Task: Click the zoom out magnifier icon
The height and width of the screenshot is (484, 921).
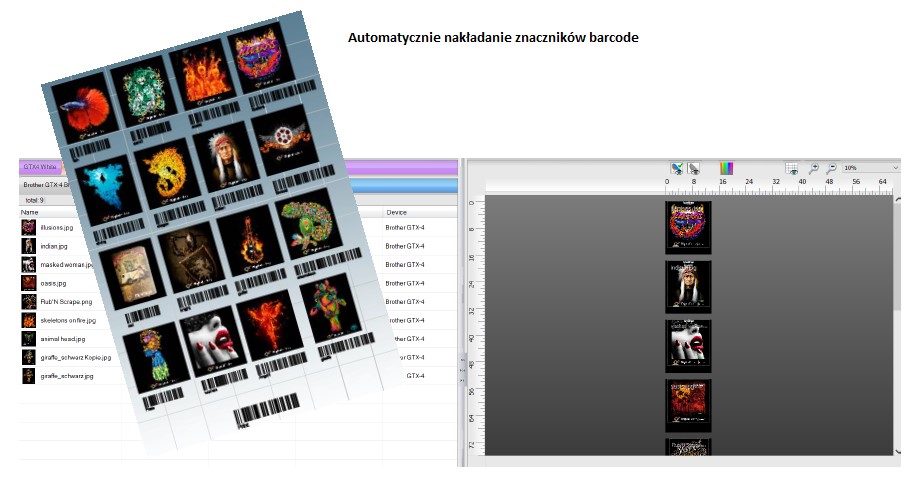Action: pyautogui.click(x=831, y=169)
